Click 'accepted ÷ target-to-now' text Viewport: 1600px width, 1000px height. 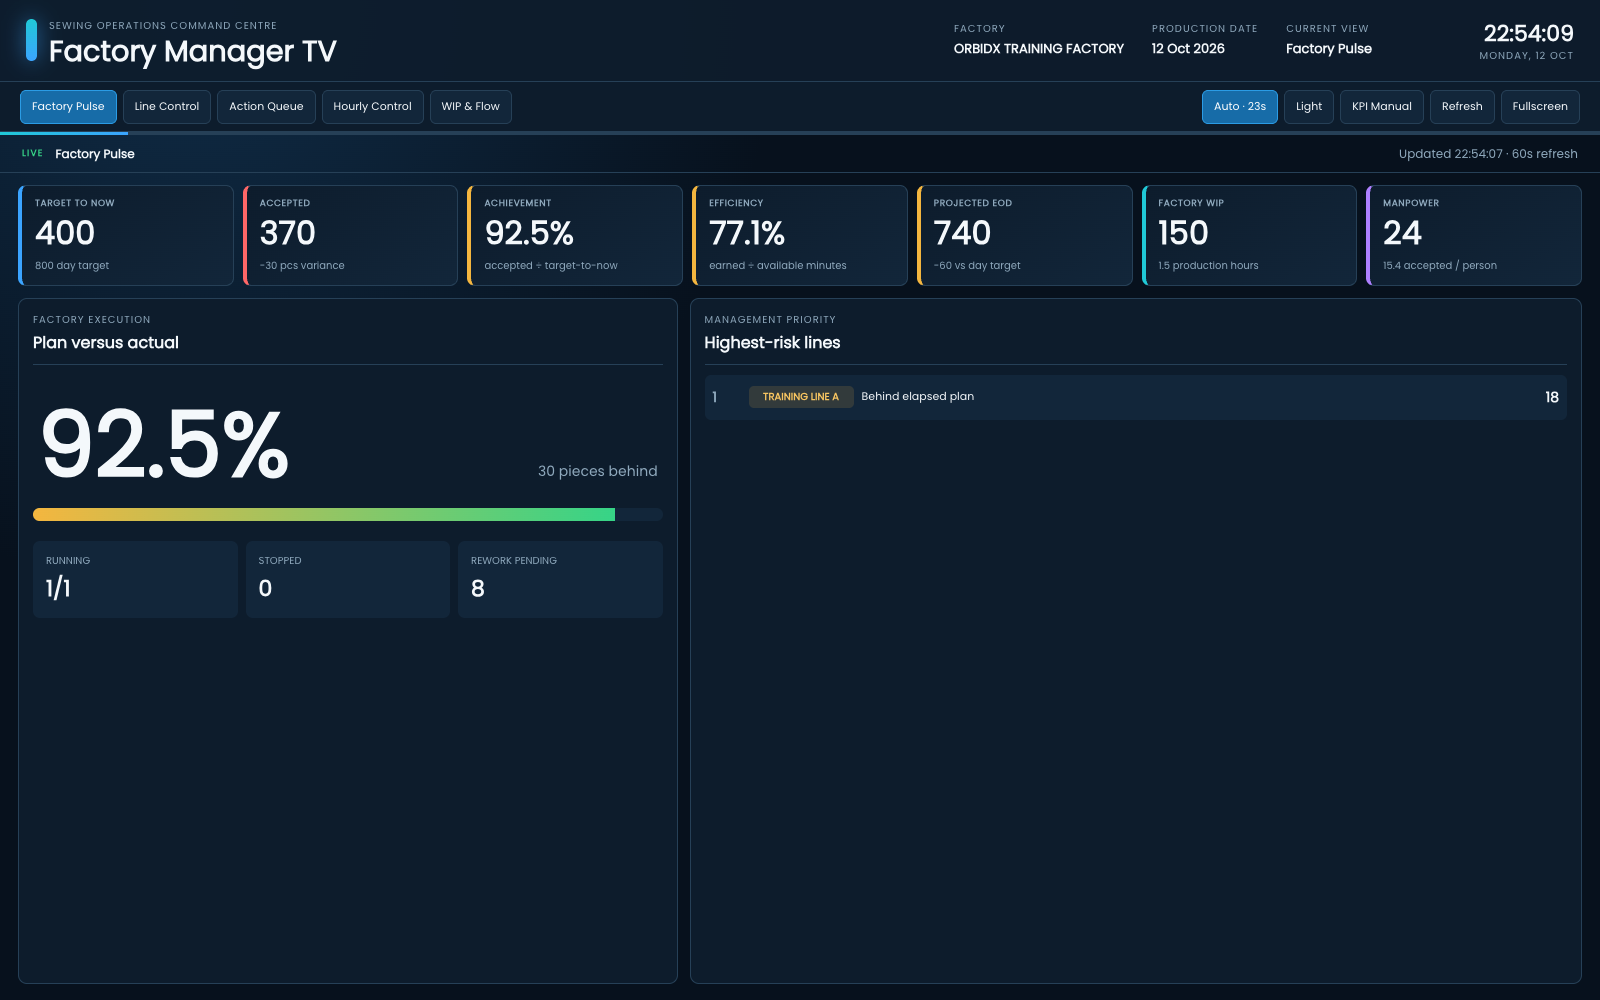coord(551,266)
